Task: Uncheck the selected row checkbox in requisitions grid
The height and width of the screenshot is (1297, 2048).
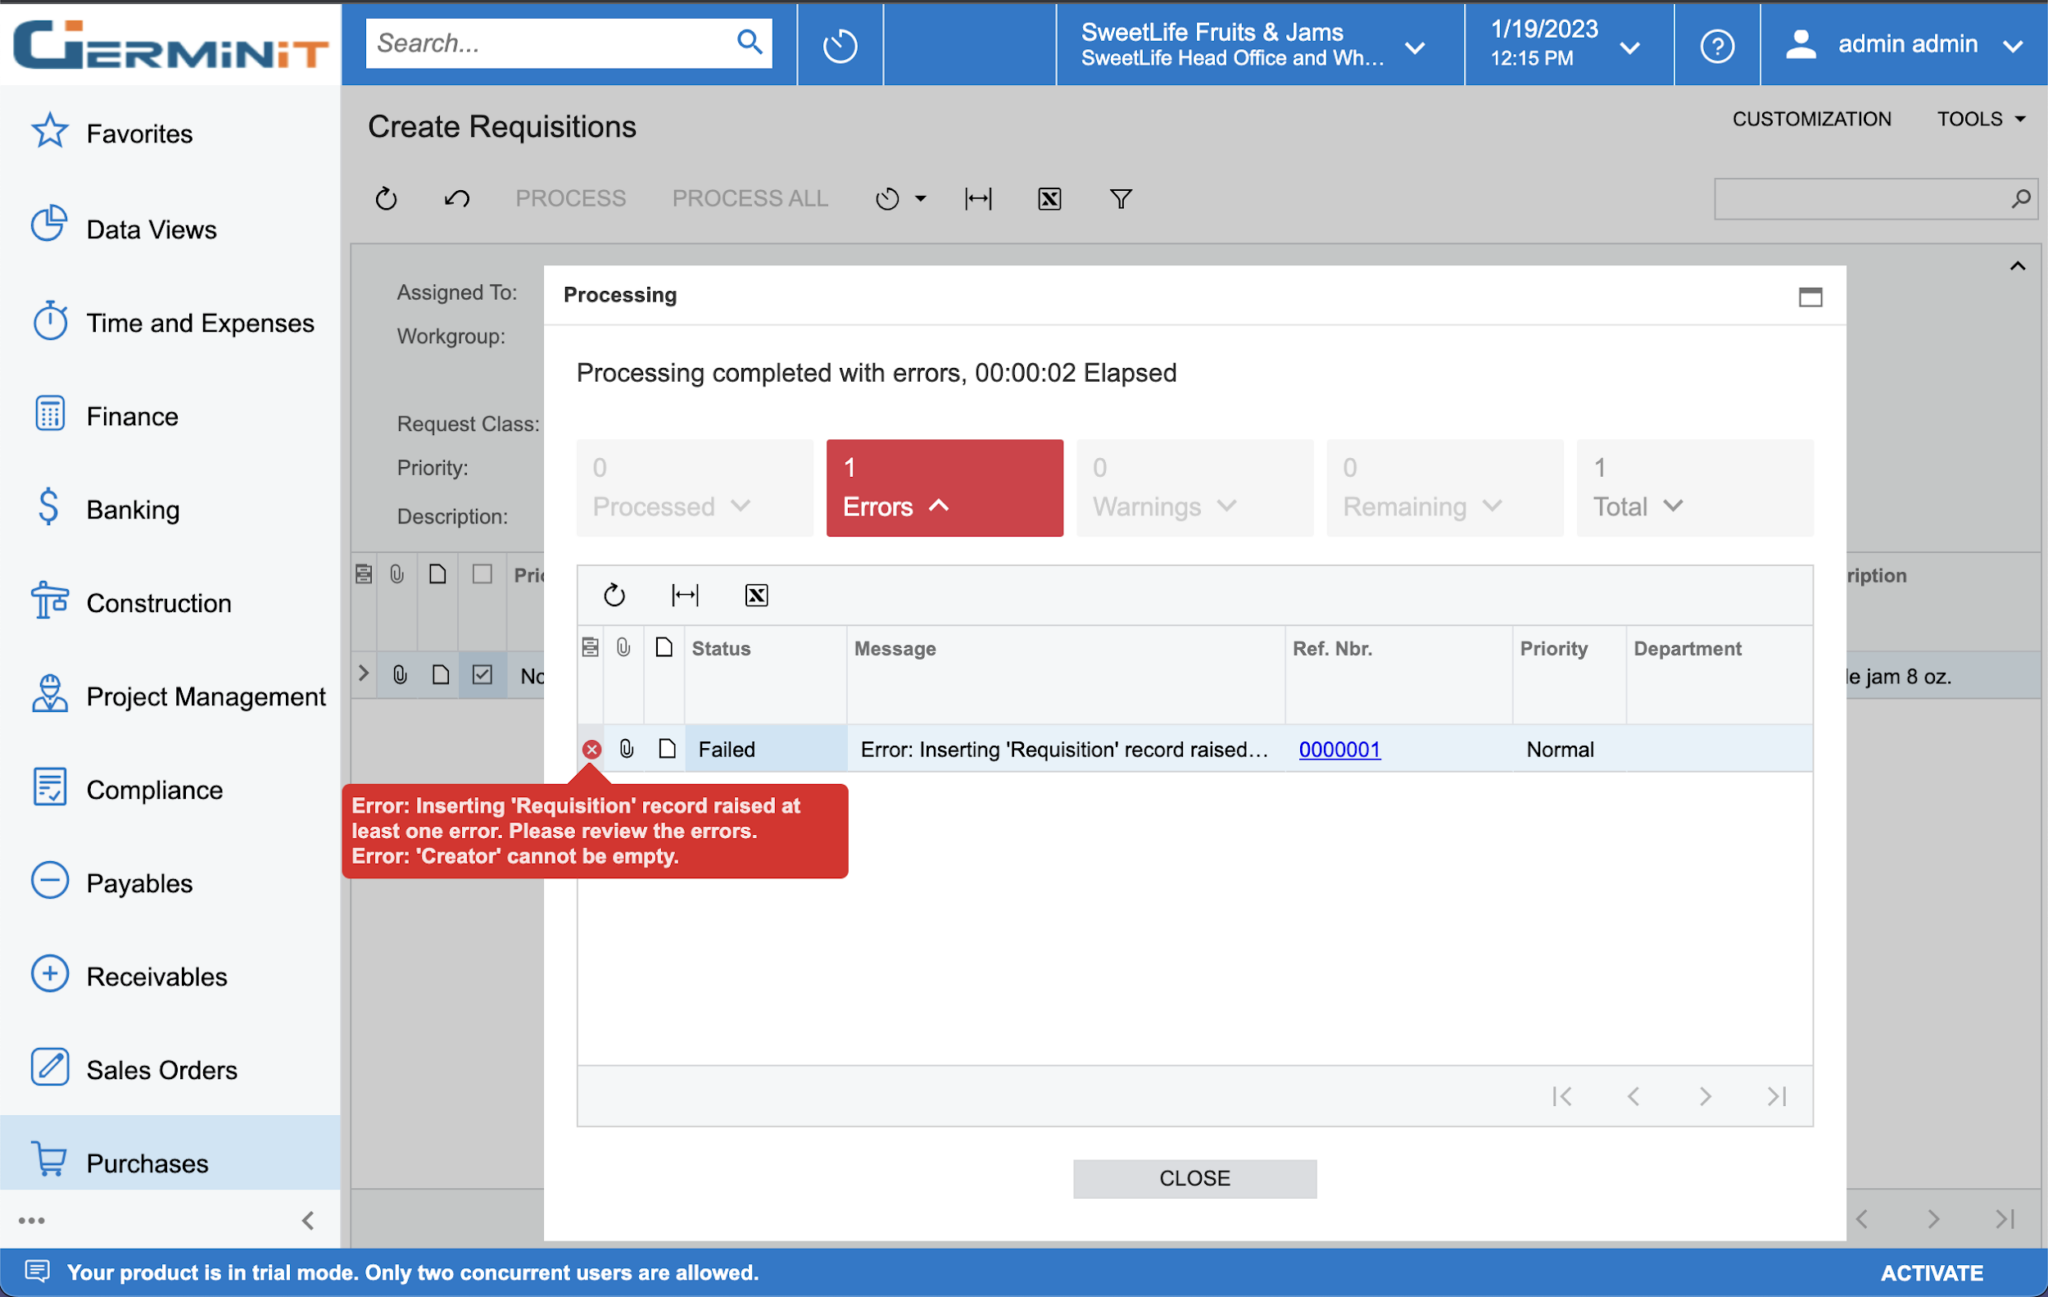Action: click(x=482, y=675)
